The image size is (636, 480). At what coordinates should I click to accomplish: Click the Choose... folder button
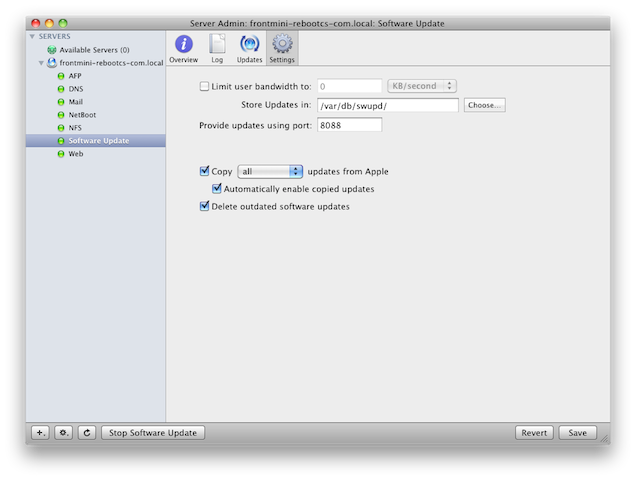tap(484, 105)
